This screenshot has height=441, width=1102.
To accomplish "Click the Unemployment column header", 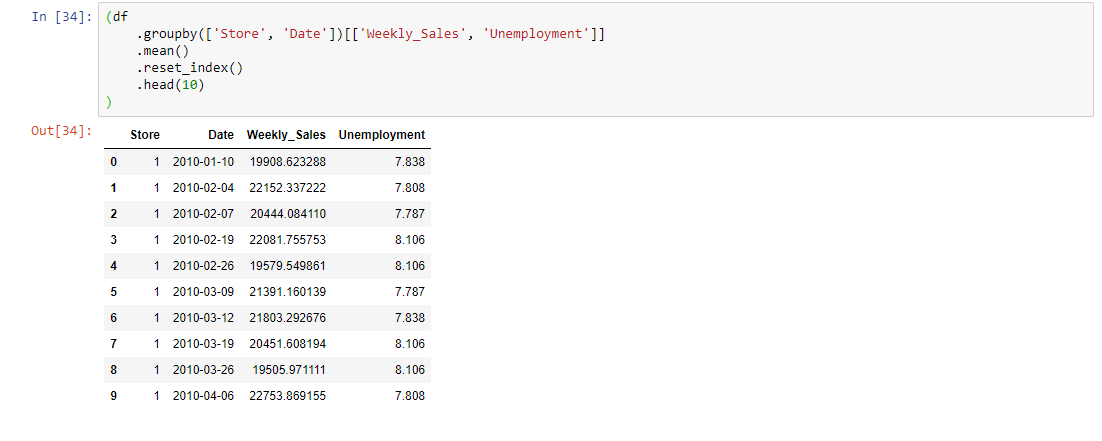I will (382, 135).
